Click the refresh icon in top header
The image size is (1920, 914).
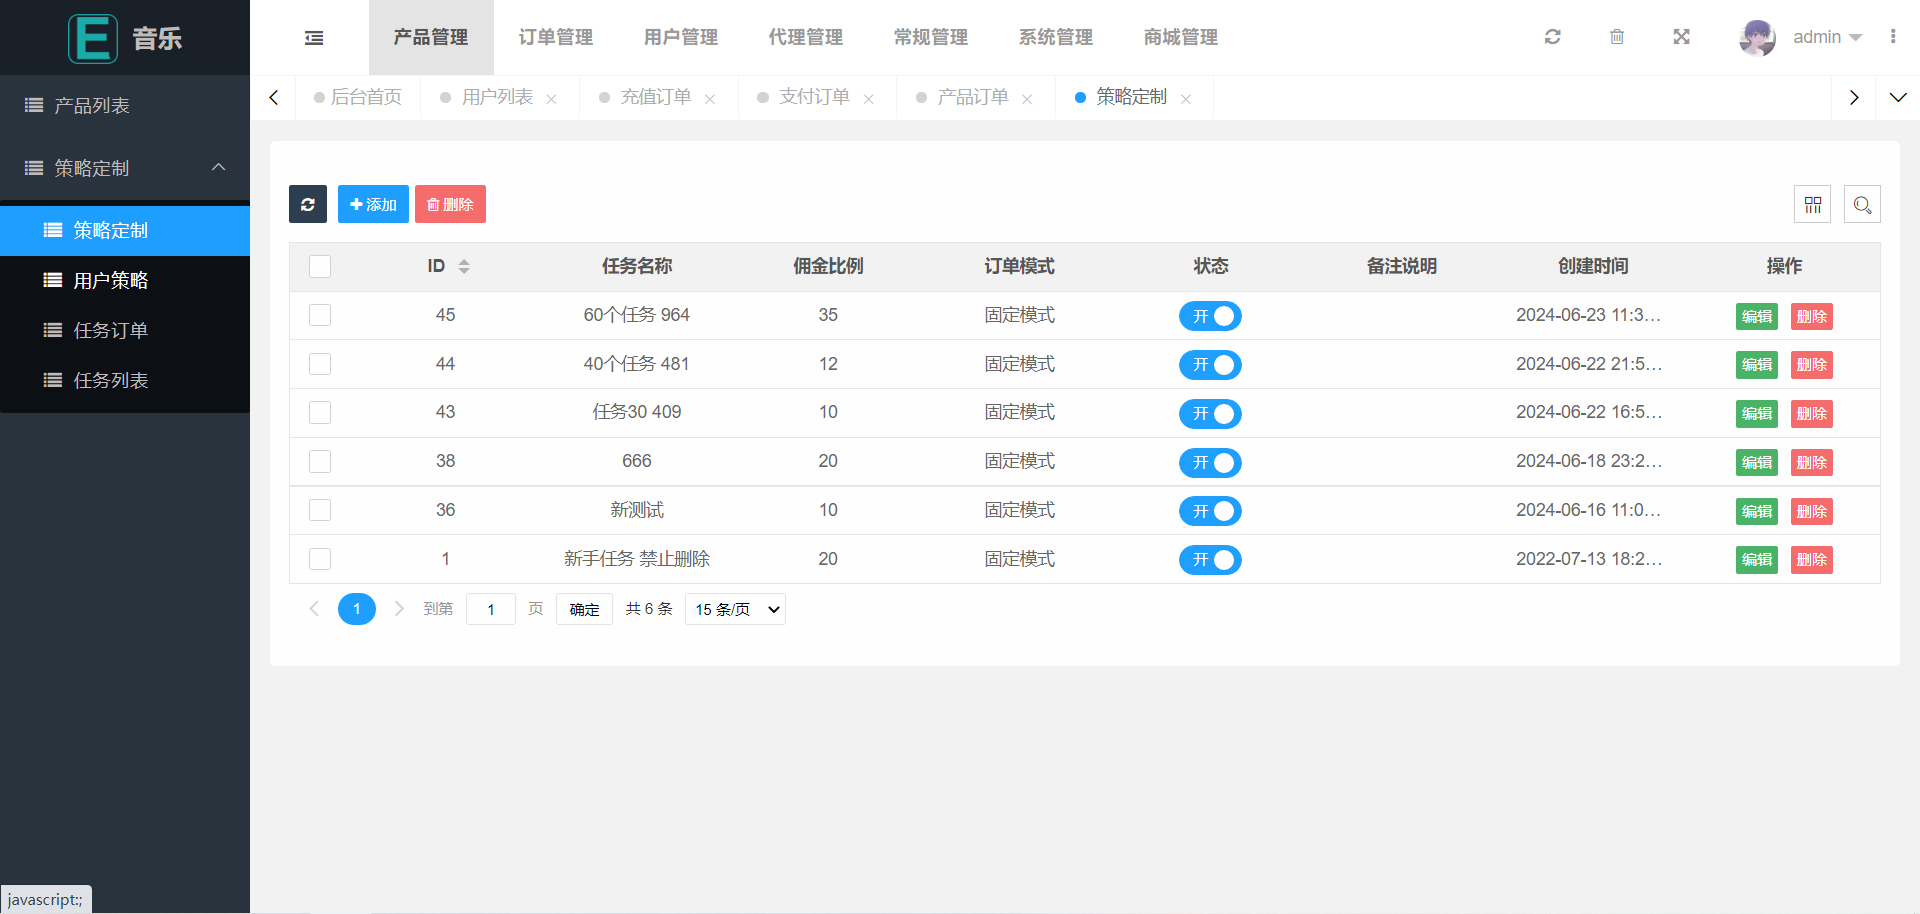pos(1552,37)
